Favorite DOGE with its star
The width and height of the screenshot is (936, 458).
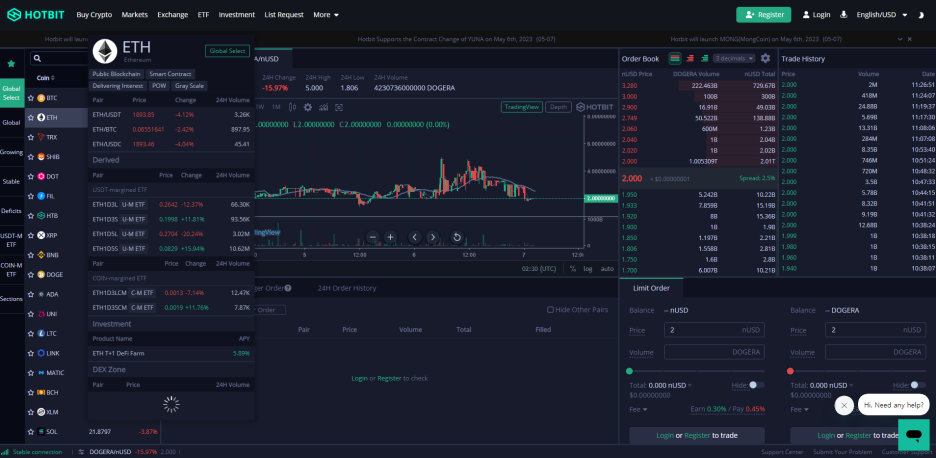pyautogui.click(x=30, y=275)
